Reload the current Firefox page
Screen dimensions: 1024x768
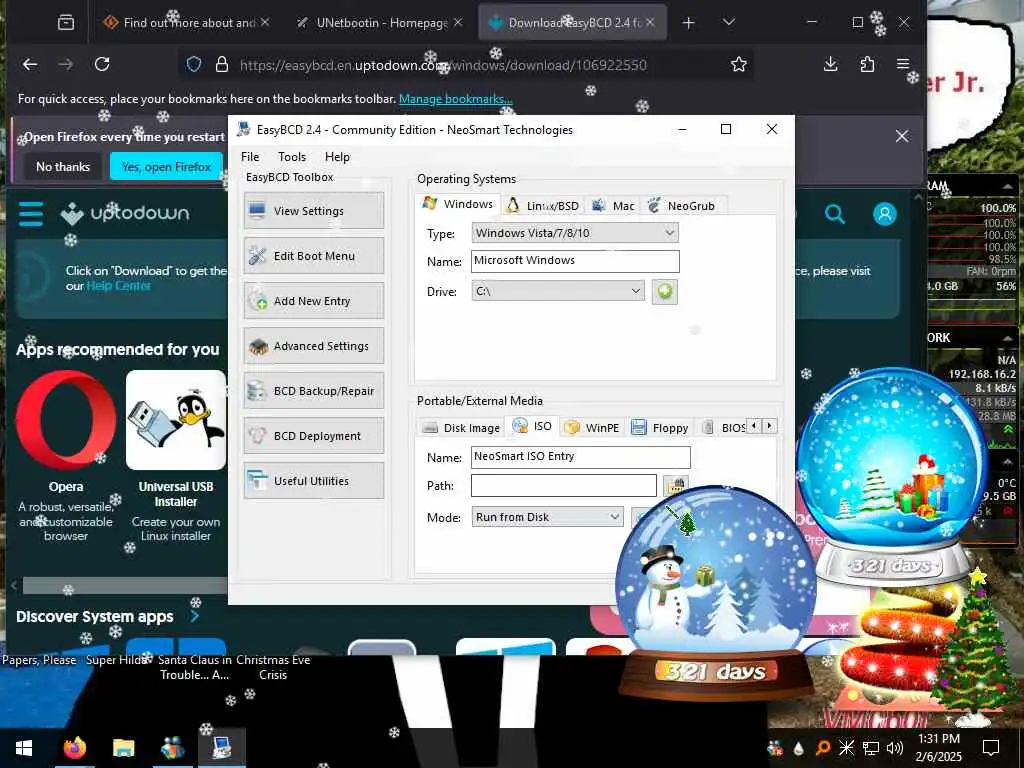pos(102,64)
